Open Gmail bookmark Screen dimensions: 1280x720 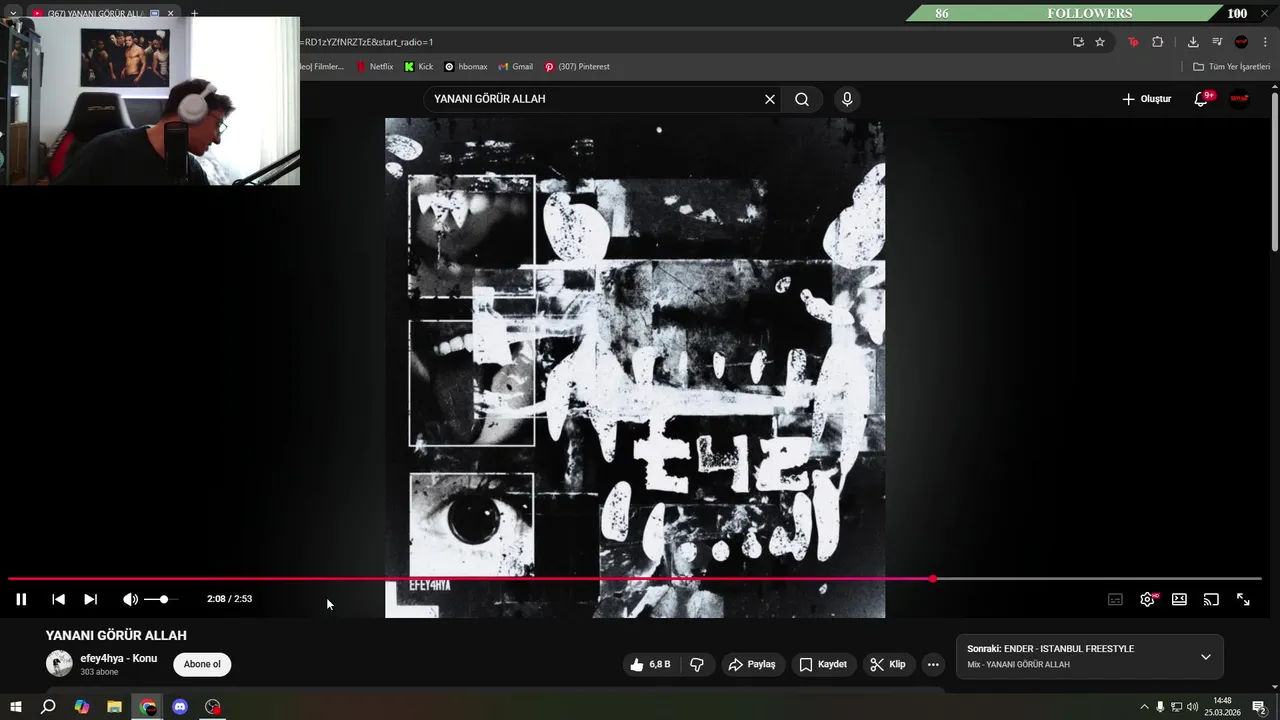[516, 67]
